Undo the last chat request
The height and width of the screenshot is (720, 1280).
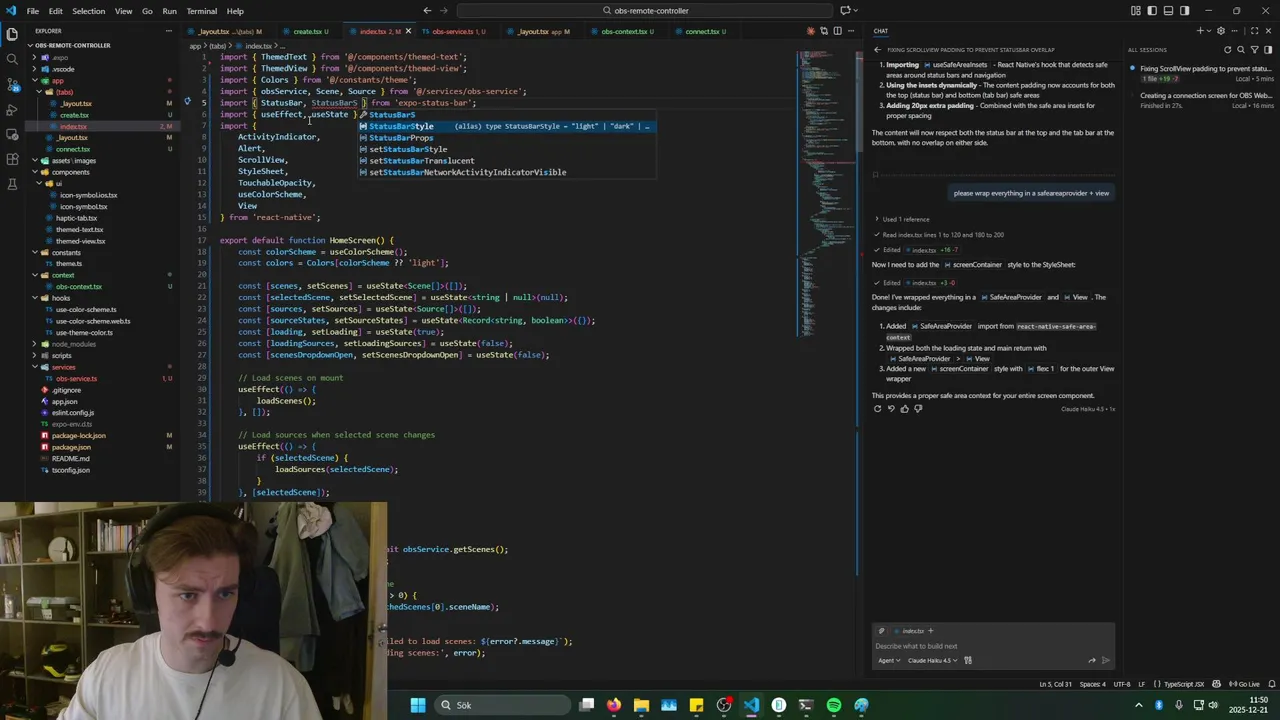(x=891, y=408)
